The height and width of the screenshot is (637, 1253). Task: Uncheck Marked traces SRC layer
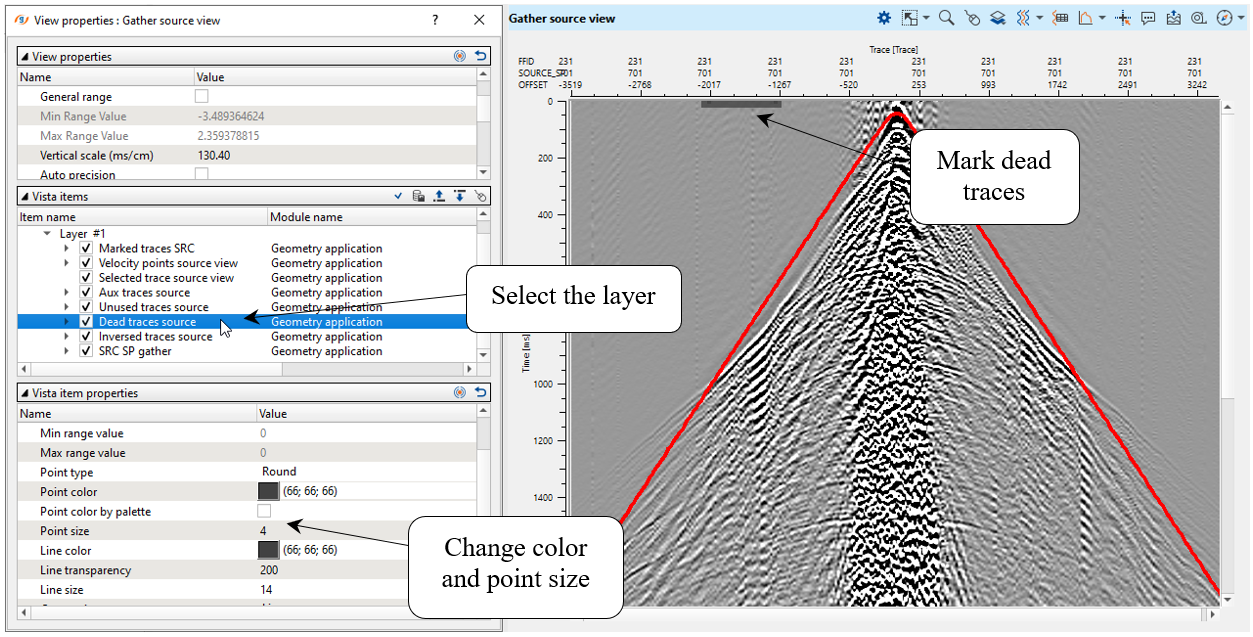(x=87, y=248)
